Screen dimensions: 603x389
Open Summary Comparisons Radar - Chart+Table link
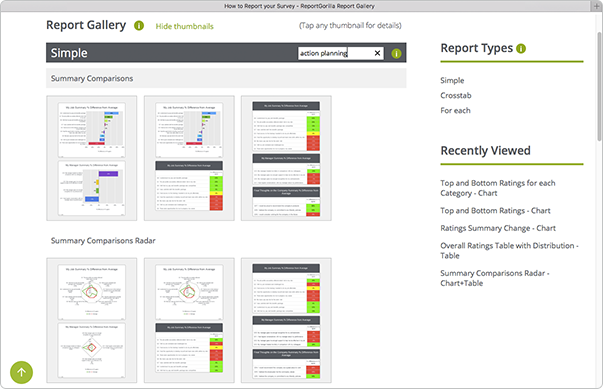tap(495, 278)
